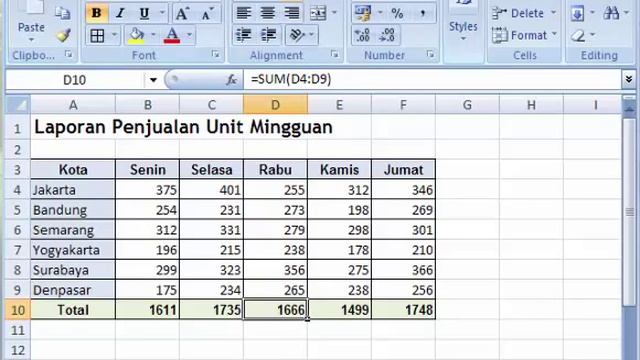
Task: Select the Format Painter brush icon
Action: (x=63, y=36)
